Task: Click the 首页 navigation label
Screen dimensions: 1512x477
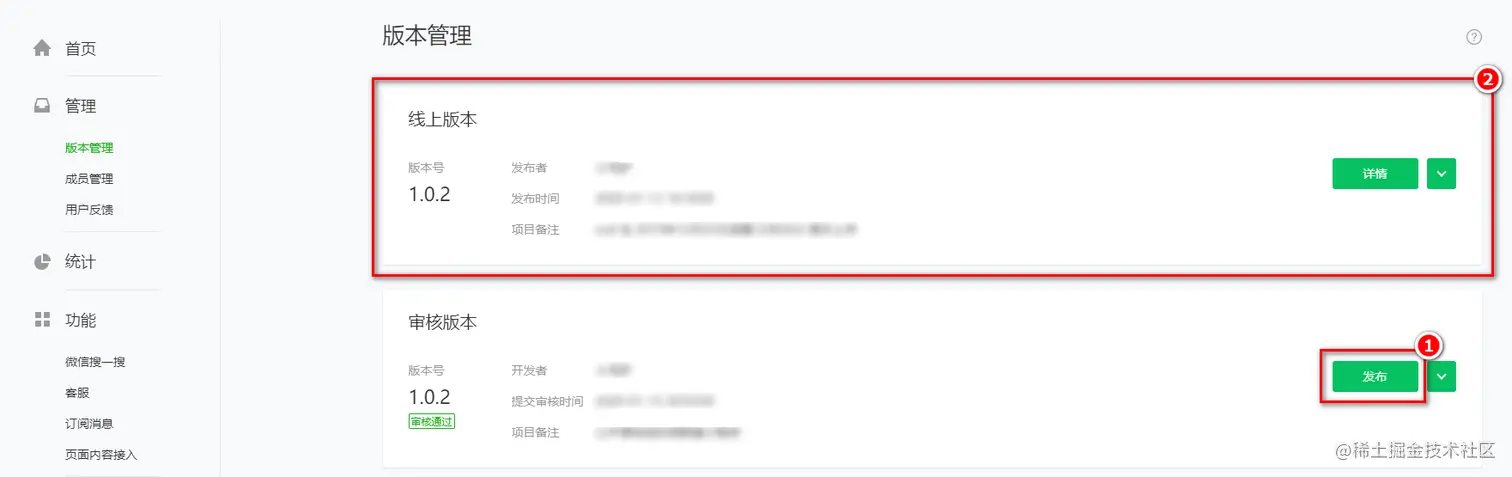Action: click(x=81, y=49)
